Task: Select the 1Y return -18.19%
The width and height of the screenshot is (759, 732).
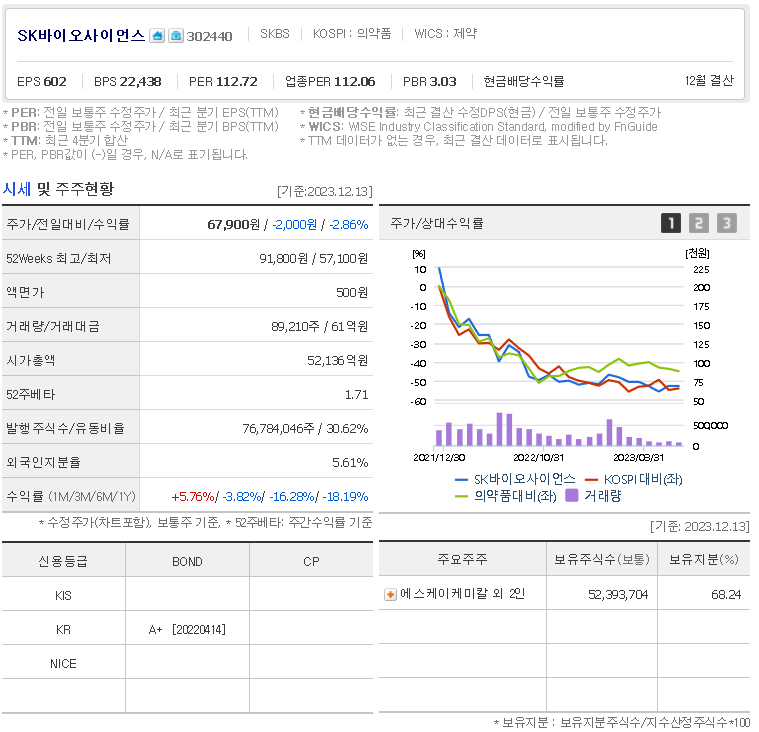Action: [345, 497]
